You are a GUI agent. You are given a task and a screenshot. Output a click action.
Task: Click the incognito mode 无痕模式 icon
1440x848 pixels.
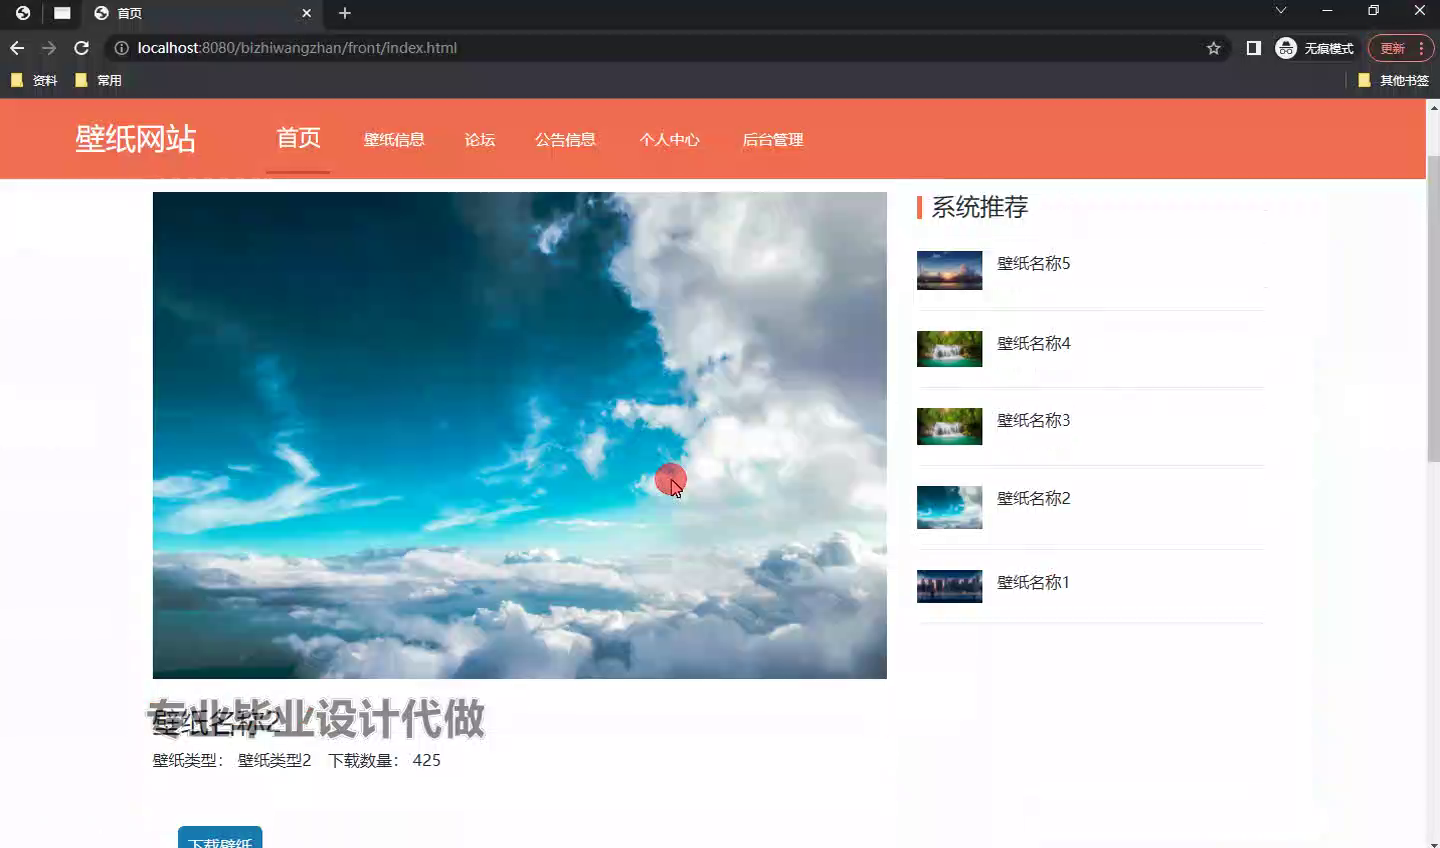tap(1315, 48)
